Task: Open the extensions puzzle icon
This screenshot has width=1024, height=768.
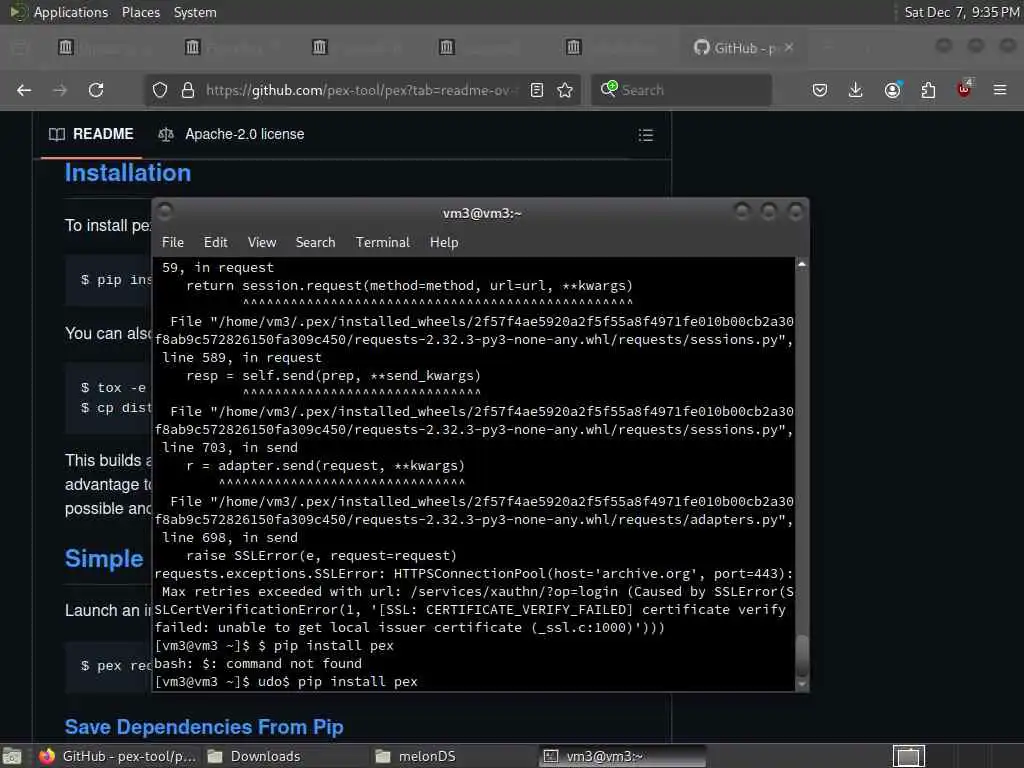Action: [928, 90]
